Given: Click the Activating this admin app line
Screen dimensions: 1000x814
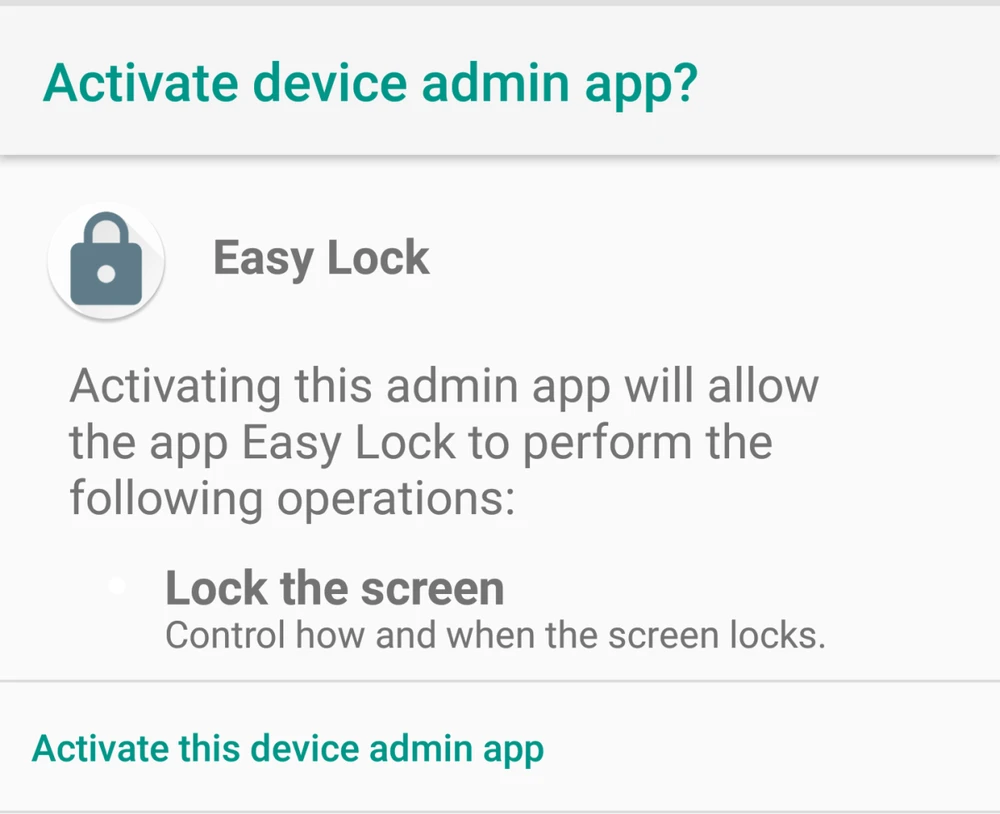Looking at the screenshot, I should tap(444, 386).
